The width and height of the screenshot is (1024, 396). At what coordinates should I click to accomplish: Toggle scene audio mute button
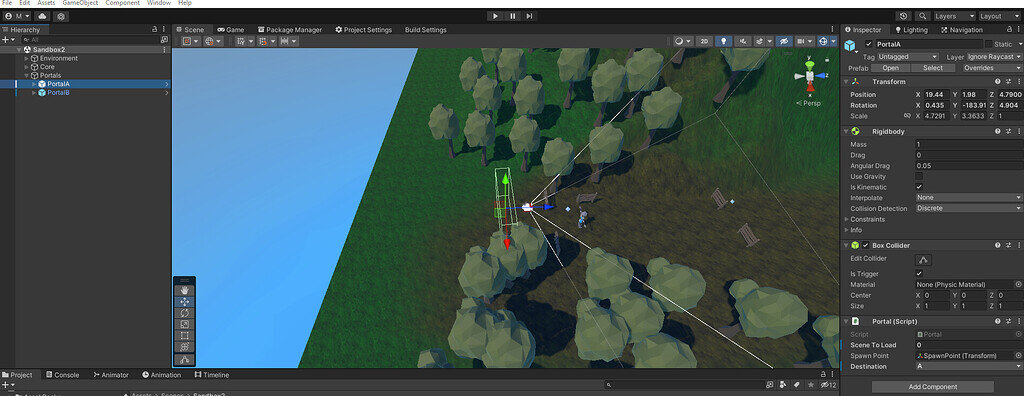click(743, 41)
